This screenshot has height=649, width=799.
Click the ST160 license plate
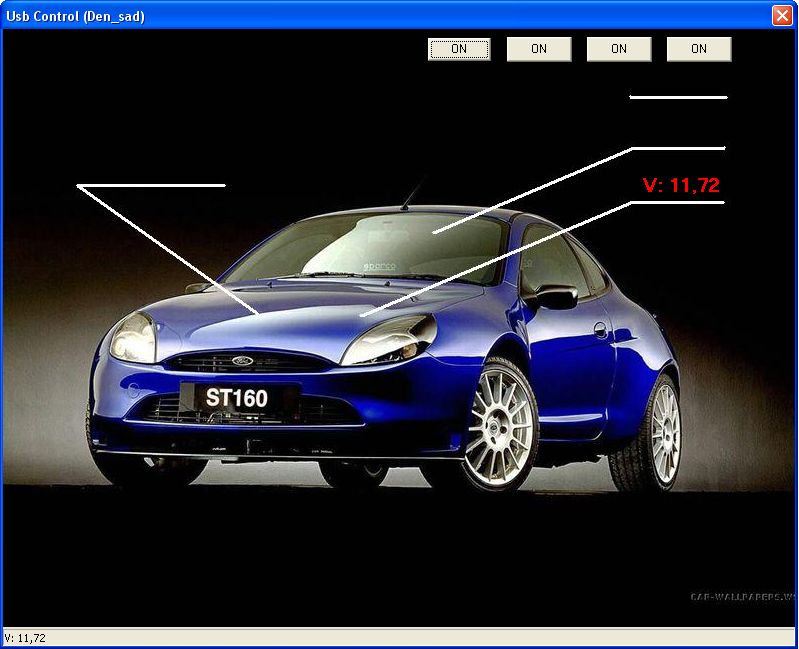tap(237, 398)
